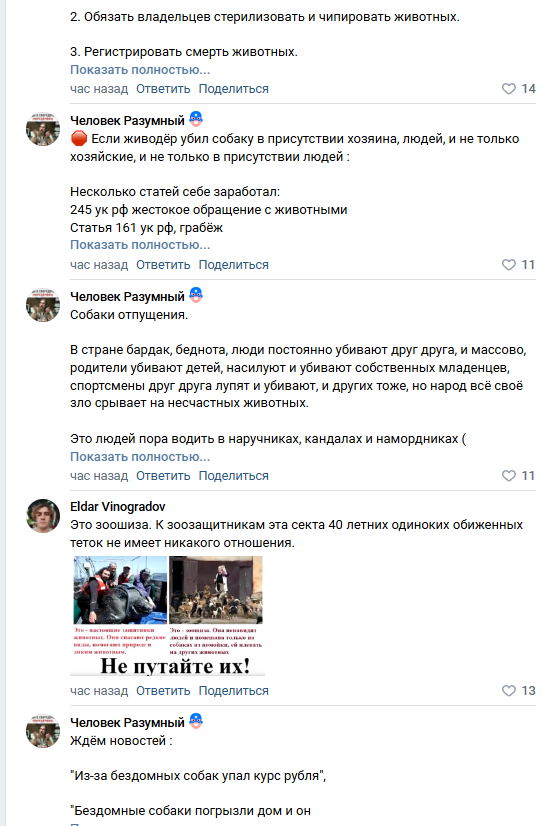Share the comment about 245 ук рф

pyautogui.click(x=233, y=264)
